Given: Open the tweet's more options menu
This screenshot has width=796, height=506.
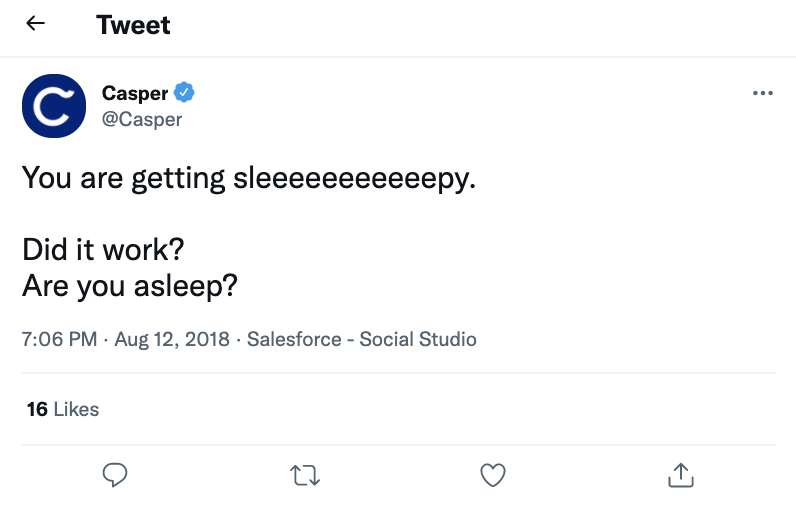Looking at the screenshot, I should point(762,93).
